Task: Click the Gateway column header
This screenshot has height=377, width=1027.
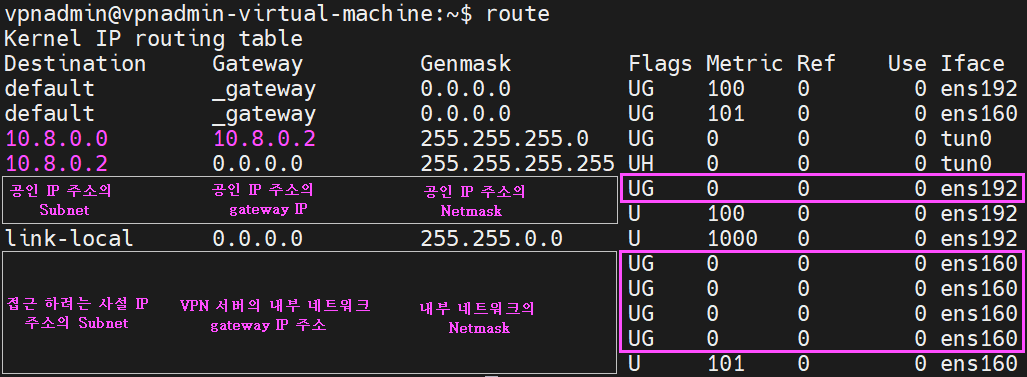Action: point(257,63)
